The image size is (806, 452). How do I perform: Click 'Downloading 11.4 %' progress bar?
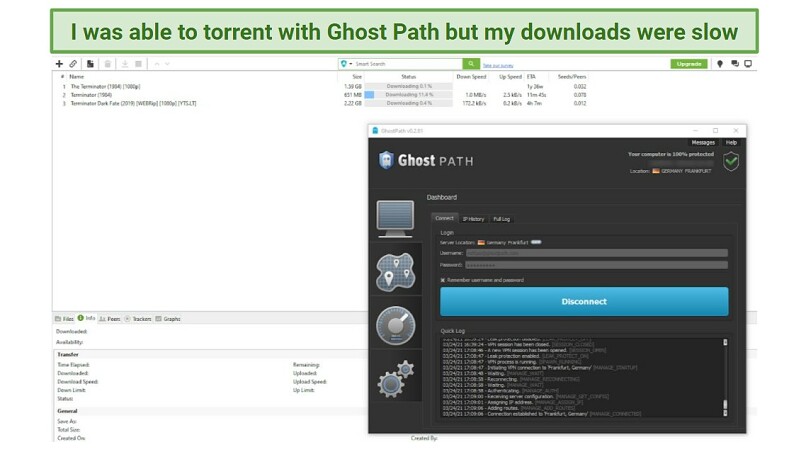(x=409, y=95)
